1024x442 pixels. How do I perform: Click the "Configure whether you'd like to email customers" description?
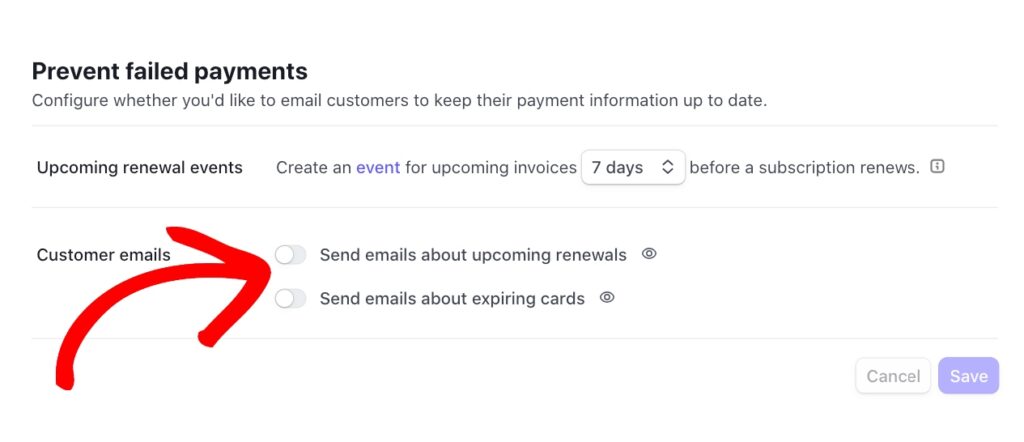[x=399, y=101]
